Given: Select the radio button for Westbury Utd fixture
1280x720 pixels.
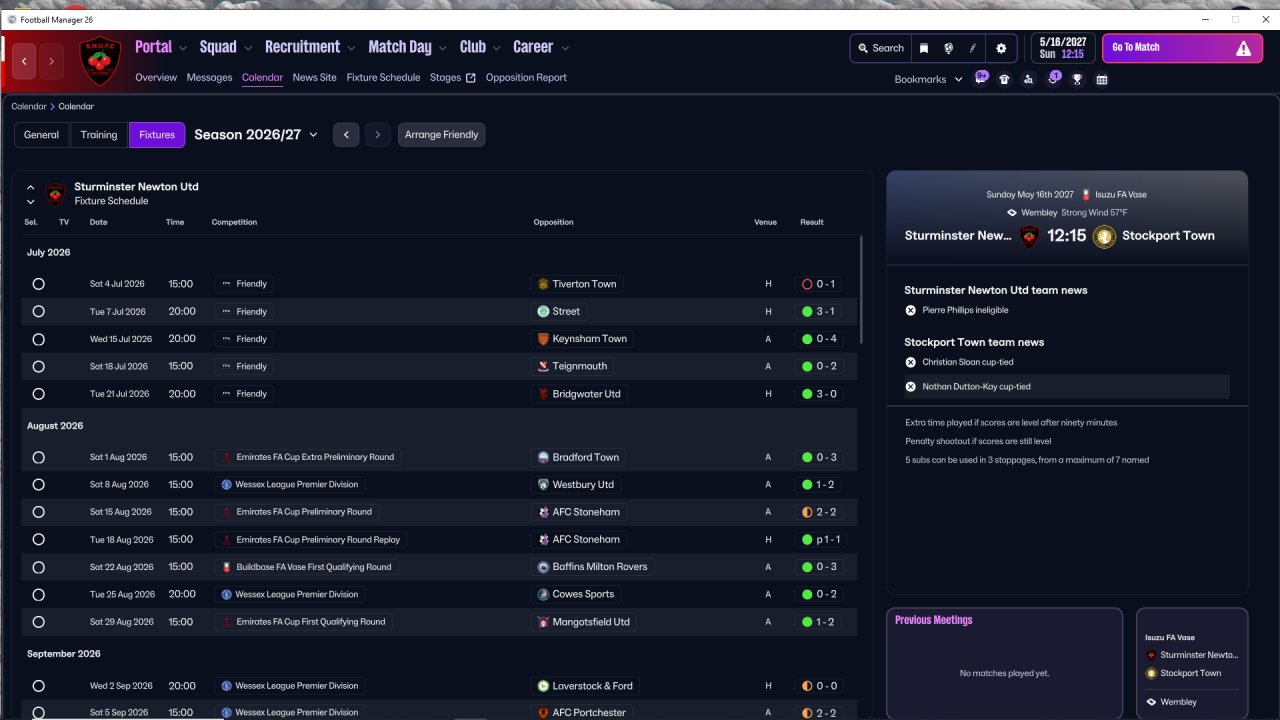Looking at the screenshot, I should (38, 485).
